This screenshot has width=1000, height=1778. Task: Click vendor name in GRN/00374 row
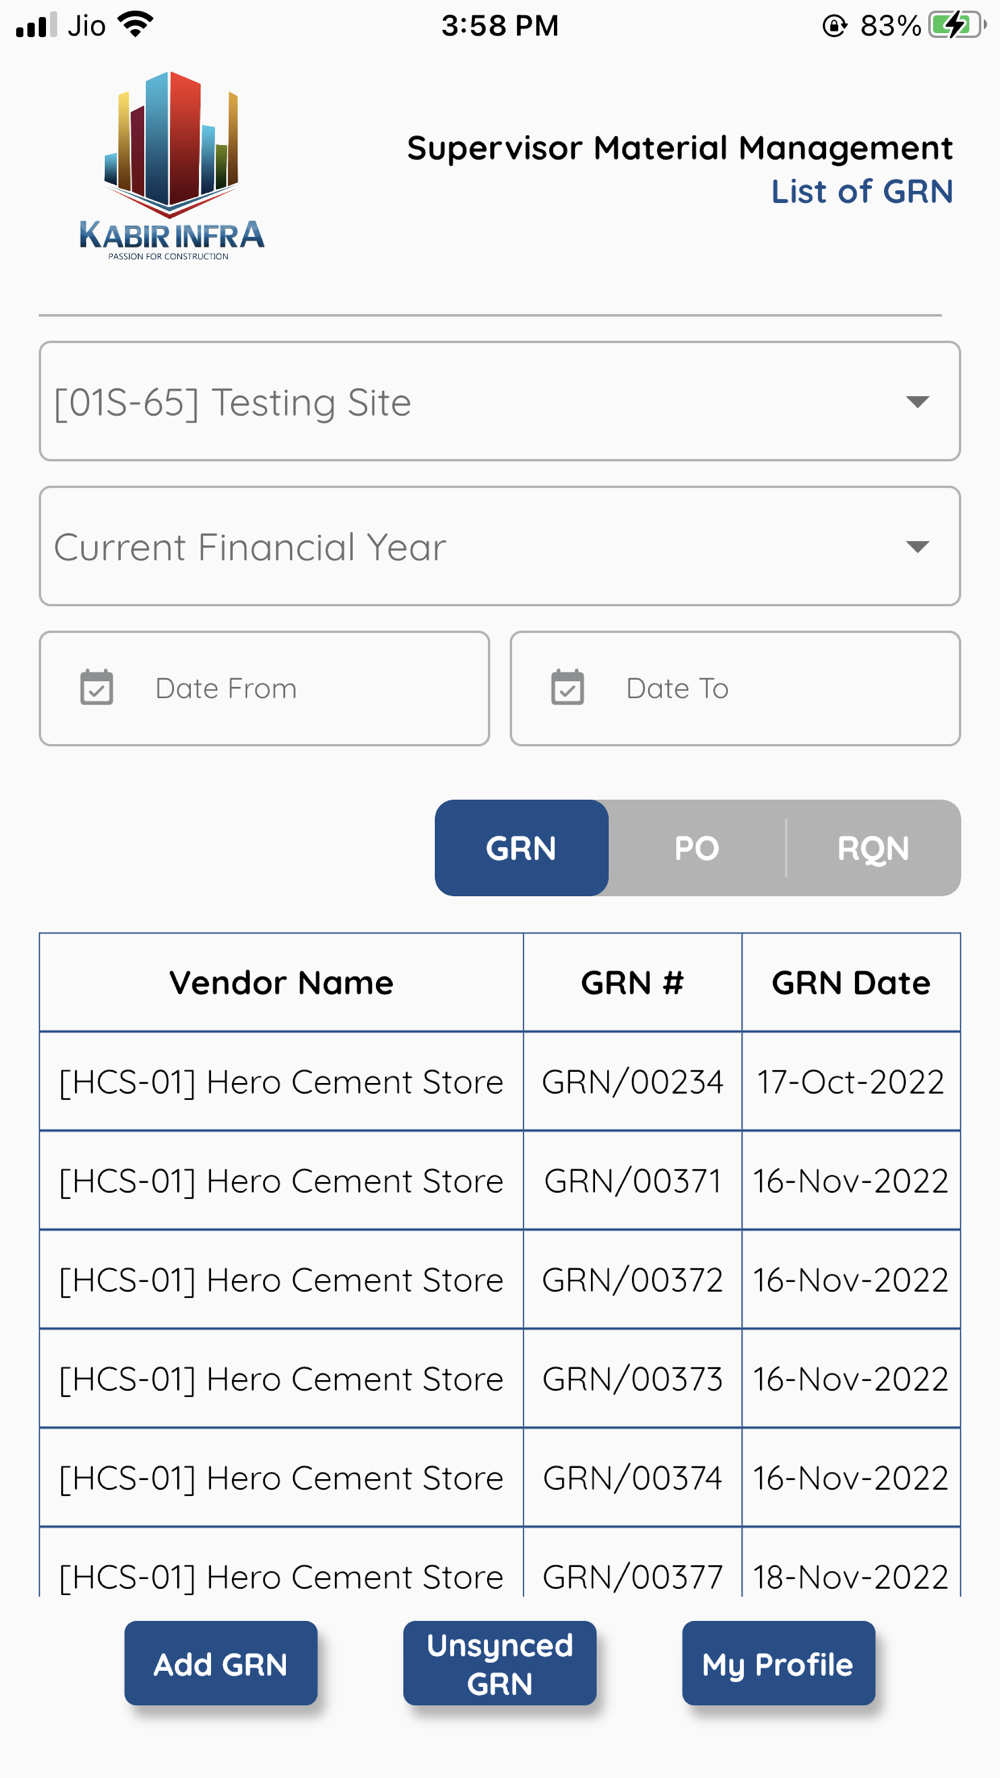[281, 1478]
